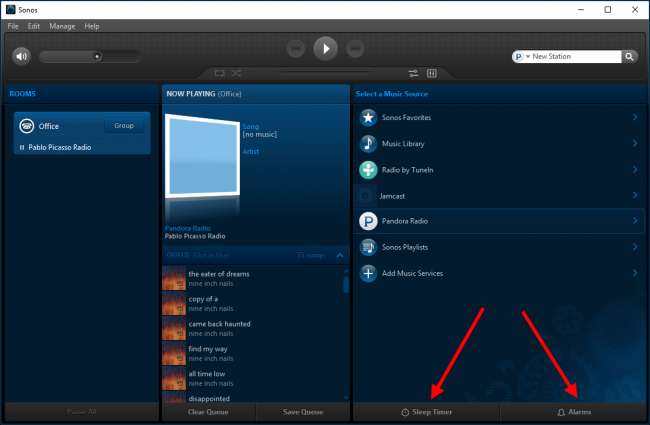Click the Add Music Services plus icon

tap(368, 273)
